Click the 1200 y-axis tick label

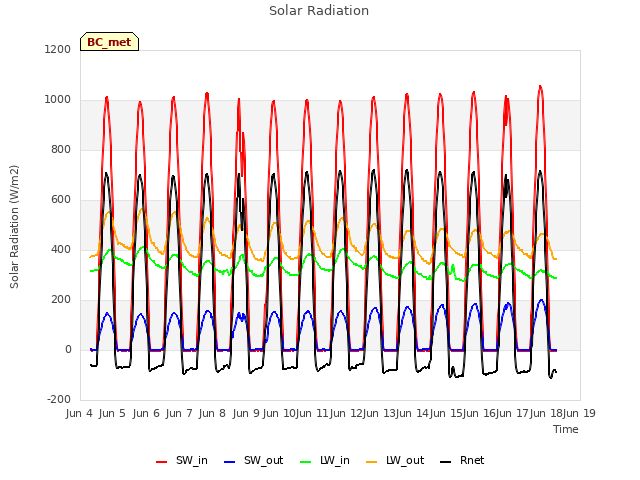[x=58, y=49]
